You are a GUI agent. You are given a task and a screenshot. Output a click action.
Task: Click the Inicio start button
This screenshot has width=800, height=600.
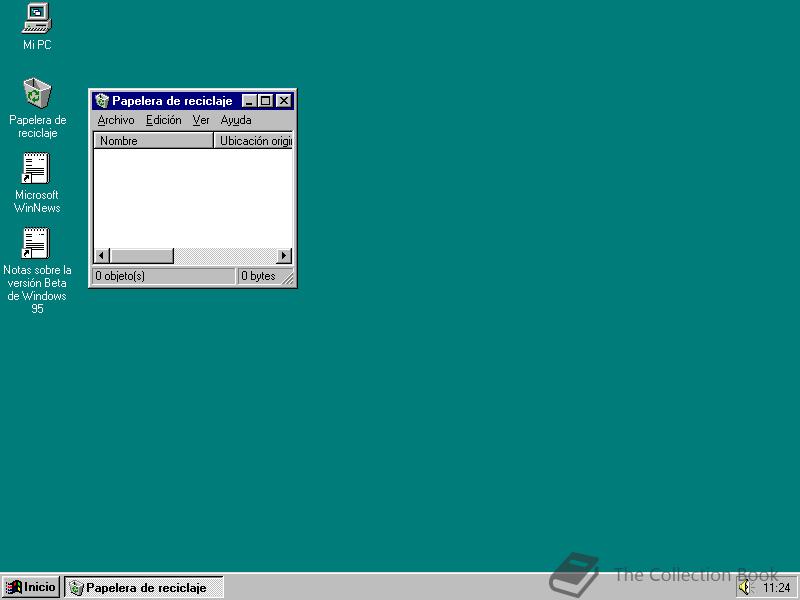31,587
